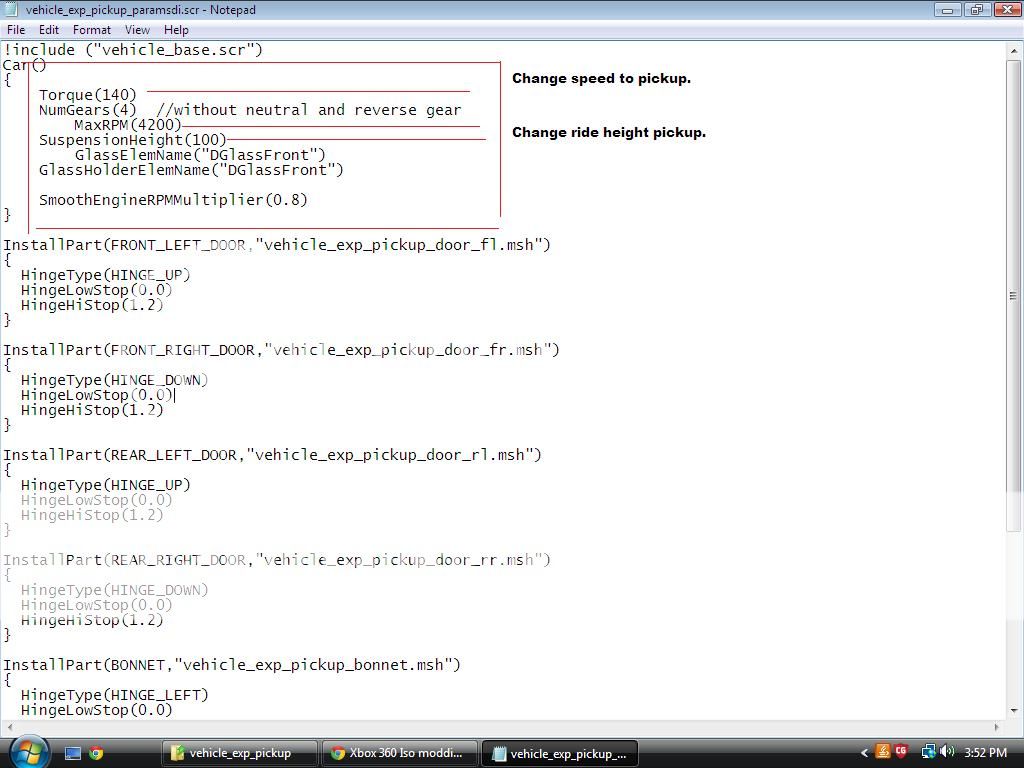Screen dimensions: 1024x768
Task: Open the Format menu
Action: (x=91, y=30)
